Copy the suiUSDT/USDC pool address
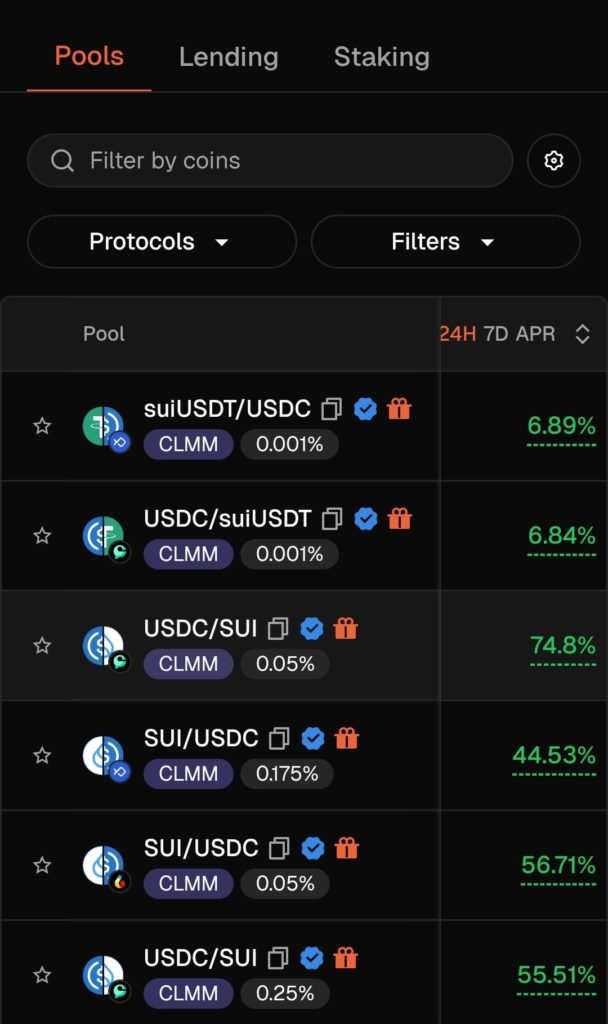This screenshot has width=608, height=1024. (x=331, y=409)
